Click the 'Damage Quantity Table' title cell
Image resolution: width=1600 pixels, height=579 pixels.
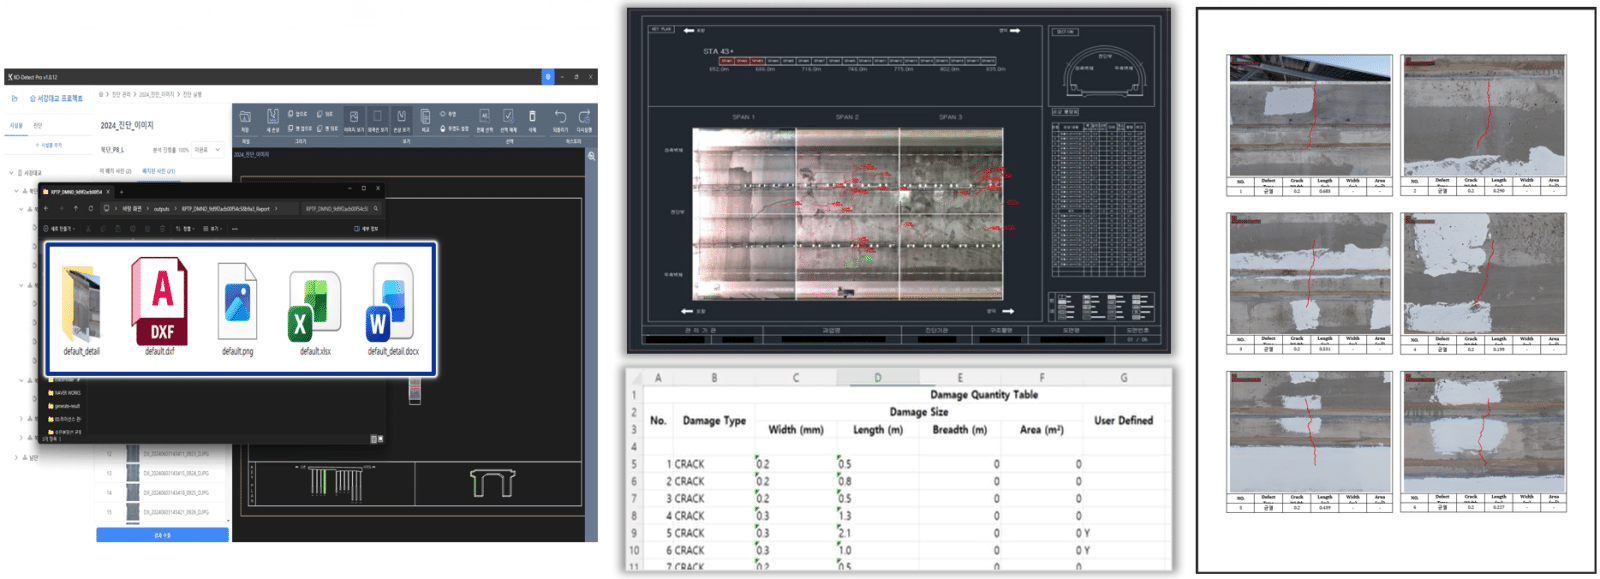(983, 395)
